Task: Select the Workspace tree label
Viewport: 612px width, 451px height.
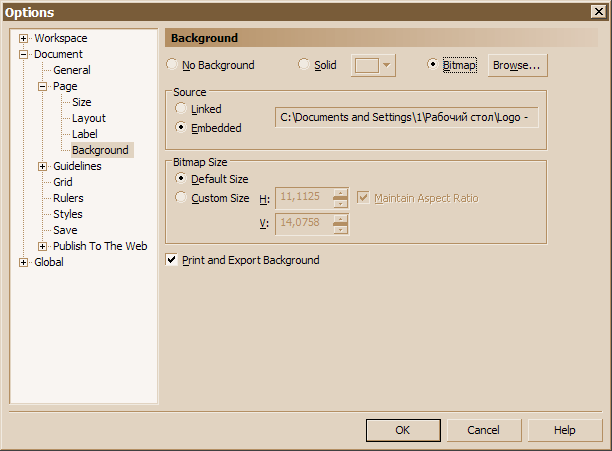Action: (x=60, y=38)
